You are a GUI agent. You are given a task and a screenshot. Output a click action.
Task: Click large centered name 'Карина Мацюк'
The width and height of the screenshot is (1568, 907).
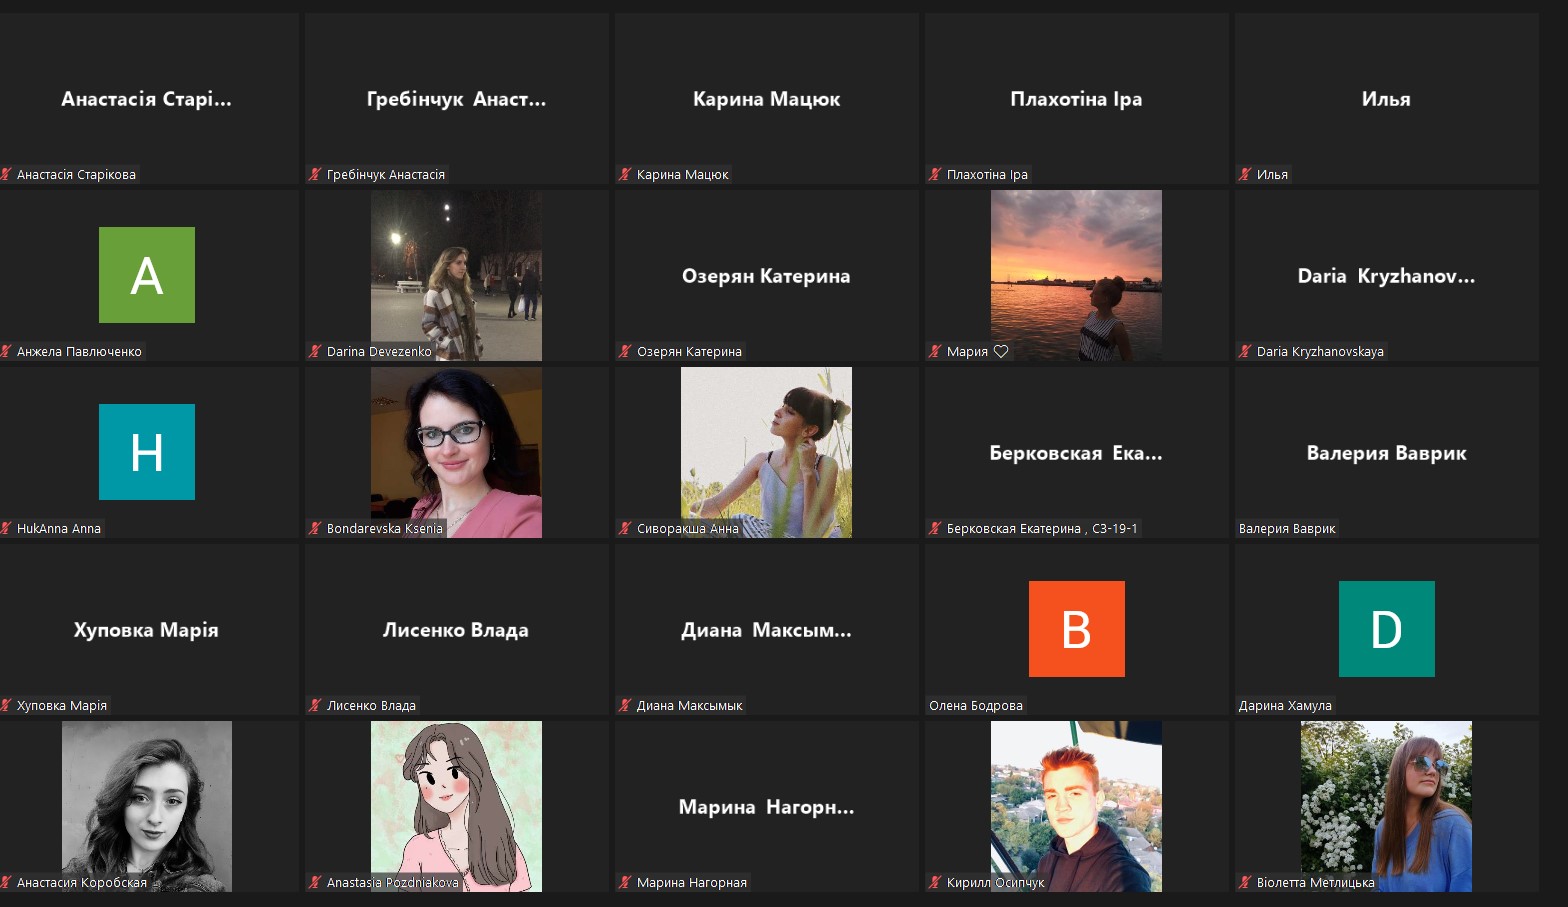click(766, 99)
